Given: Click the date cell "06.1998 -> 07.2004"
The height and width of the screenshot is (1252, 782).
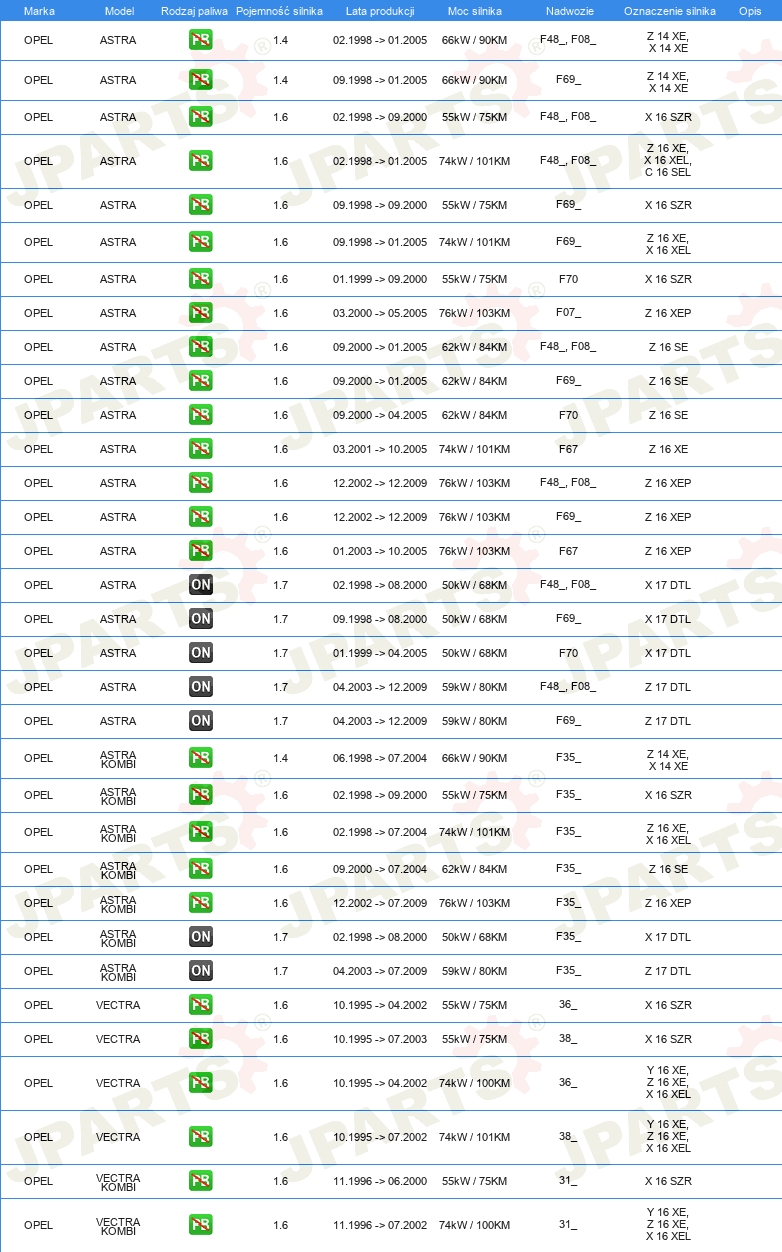Looking at the screenshot, I should click(x=380, y=759).
